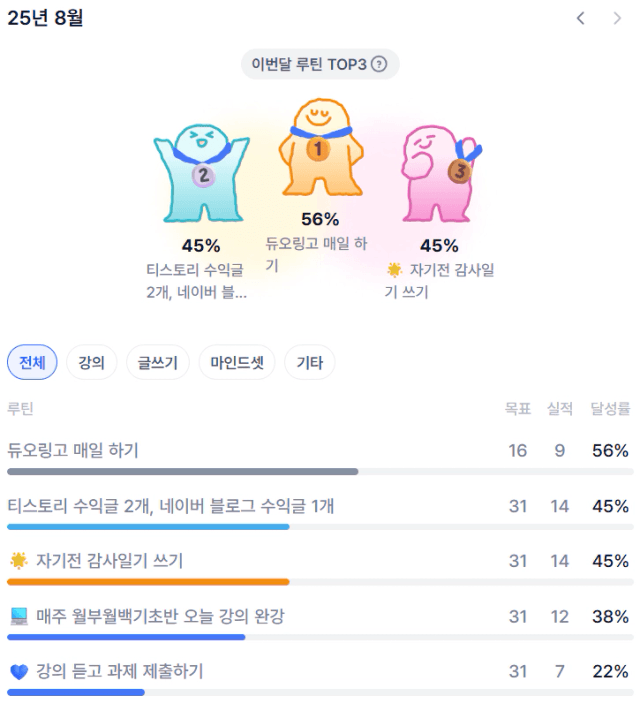Image resolution: width=640 pixels, height=711 pixels.
Task: Click the sun emoji next to 자기전 감사일기 쓰기 row
Action: click(x=19, y=561)
